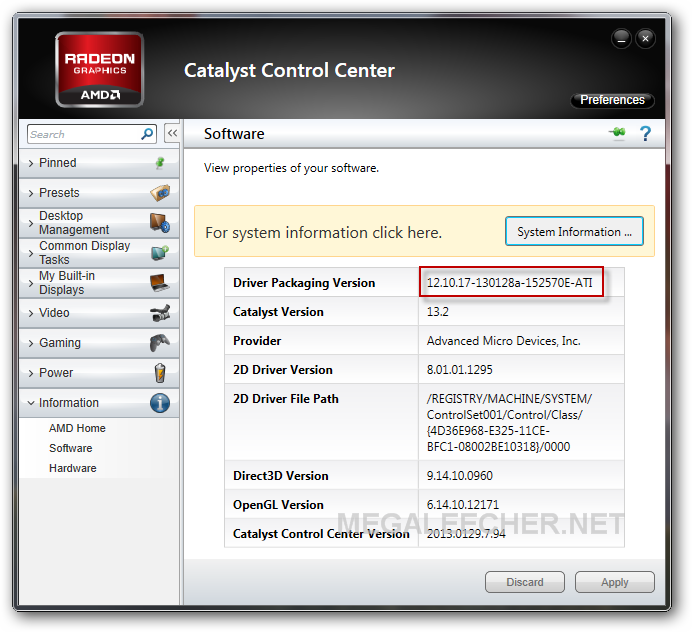Click the Gaming controller icon
692x632 pixels.
(160, 342)
